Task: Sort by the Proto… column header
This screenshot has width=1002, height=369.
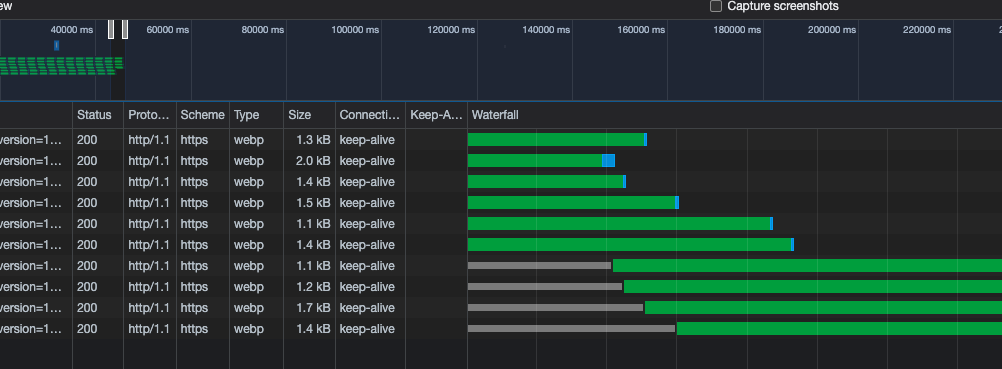Action: tap(150, 115)
